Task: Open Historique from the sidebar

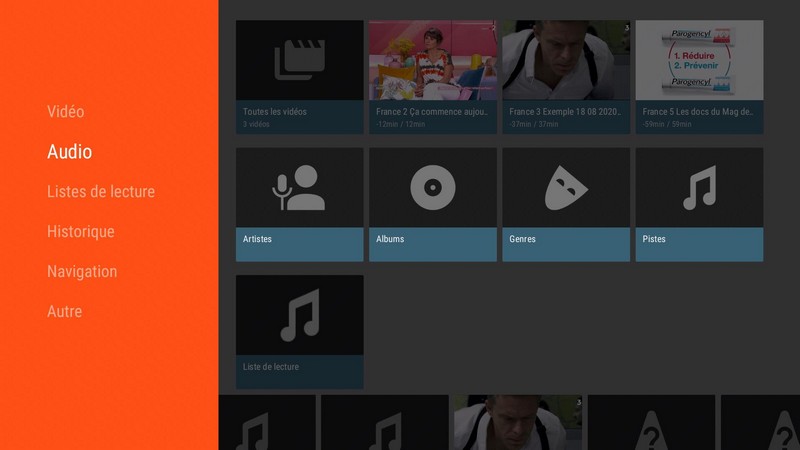Action: click(80, 232)
